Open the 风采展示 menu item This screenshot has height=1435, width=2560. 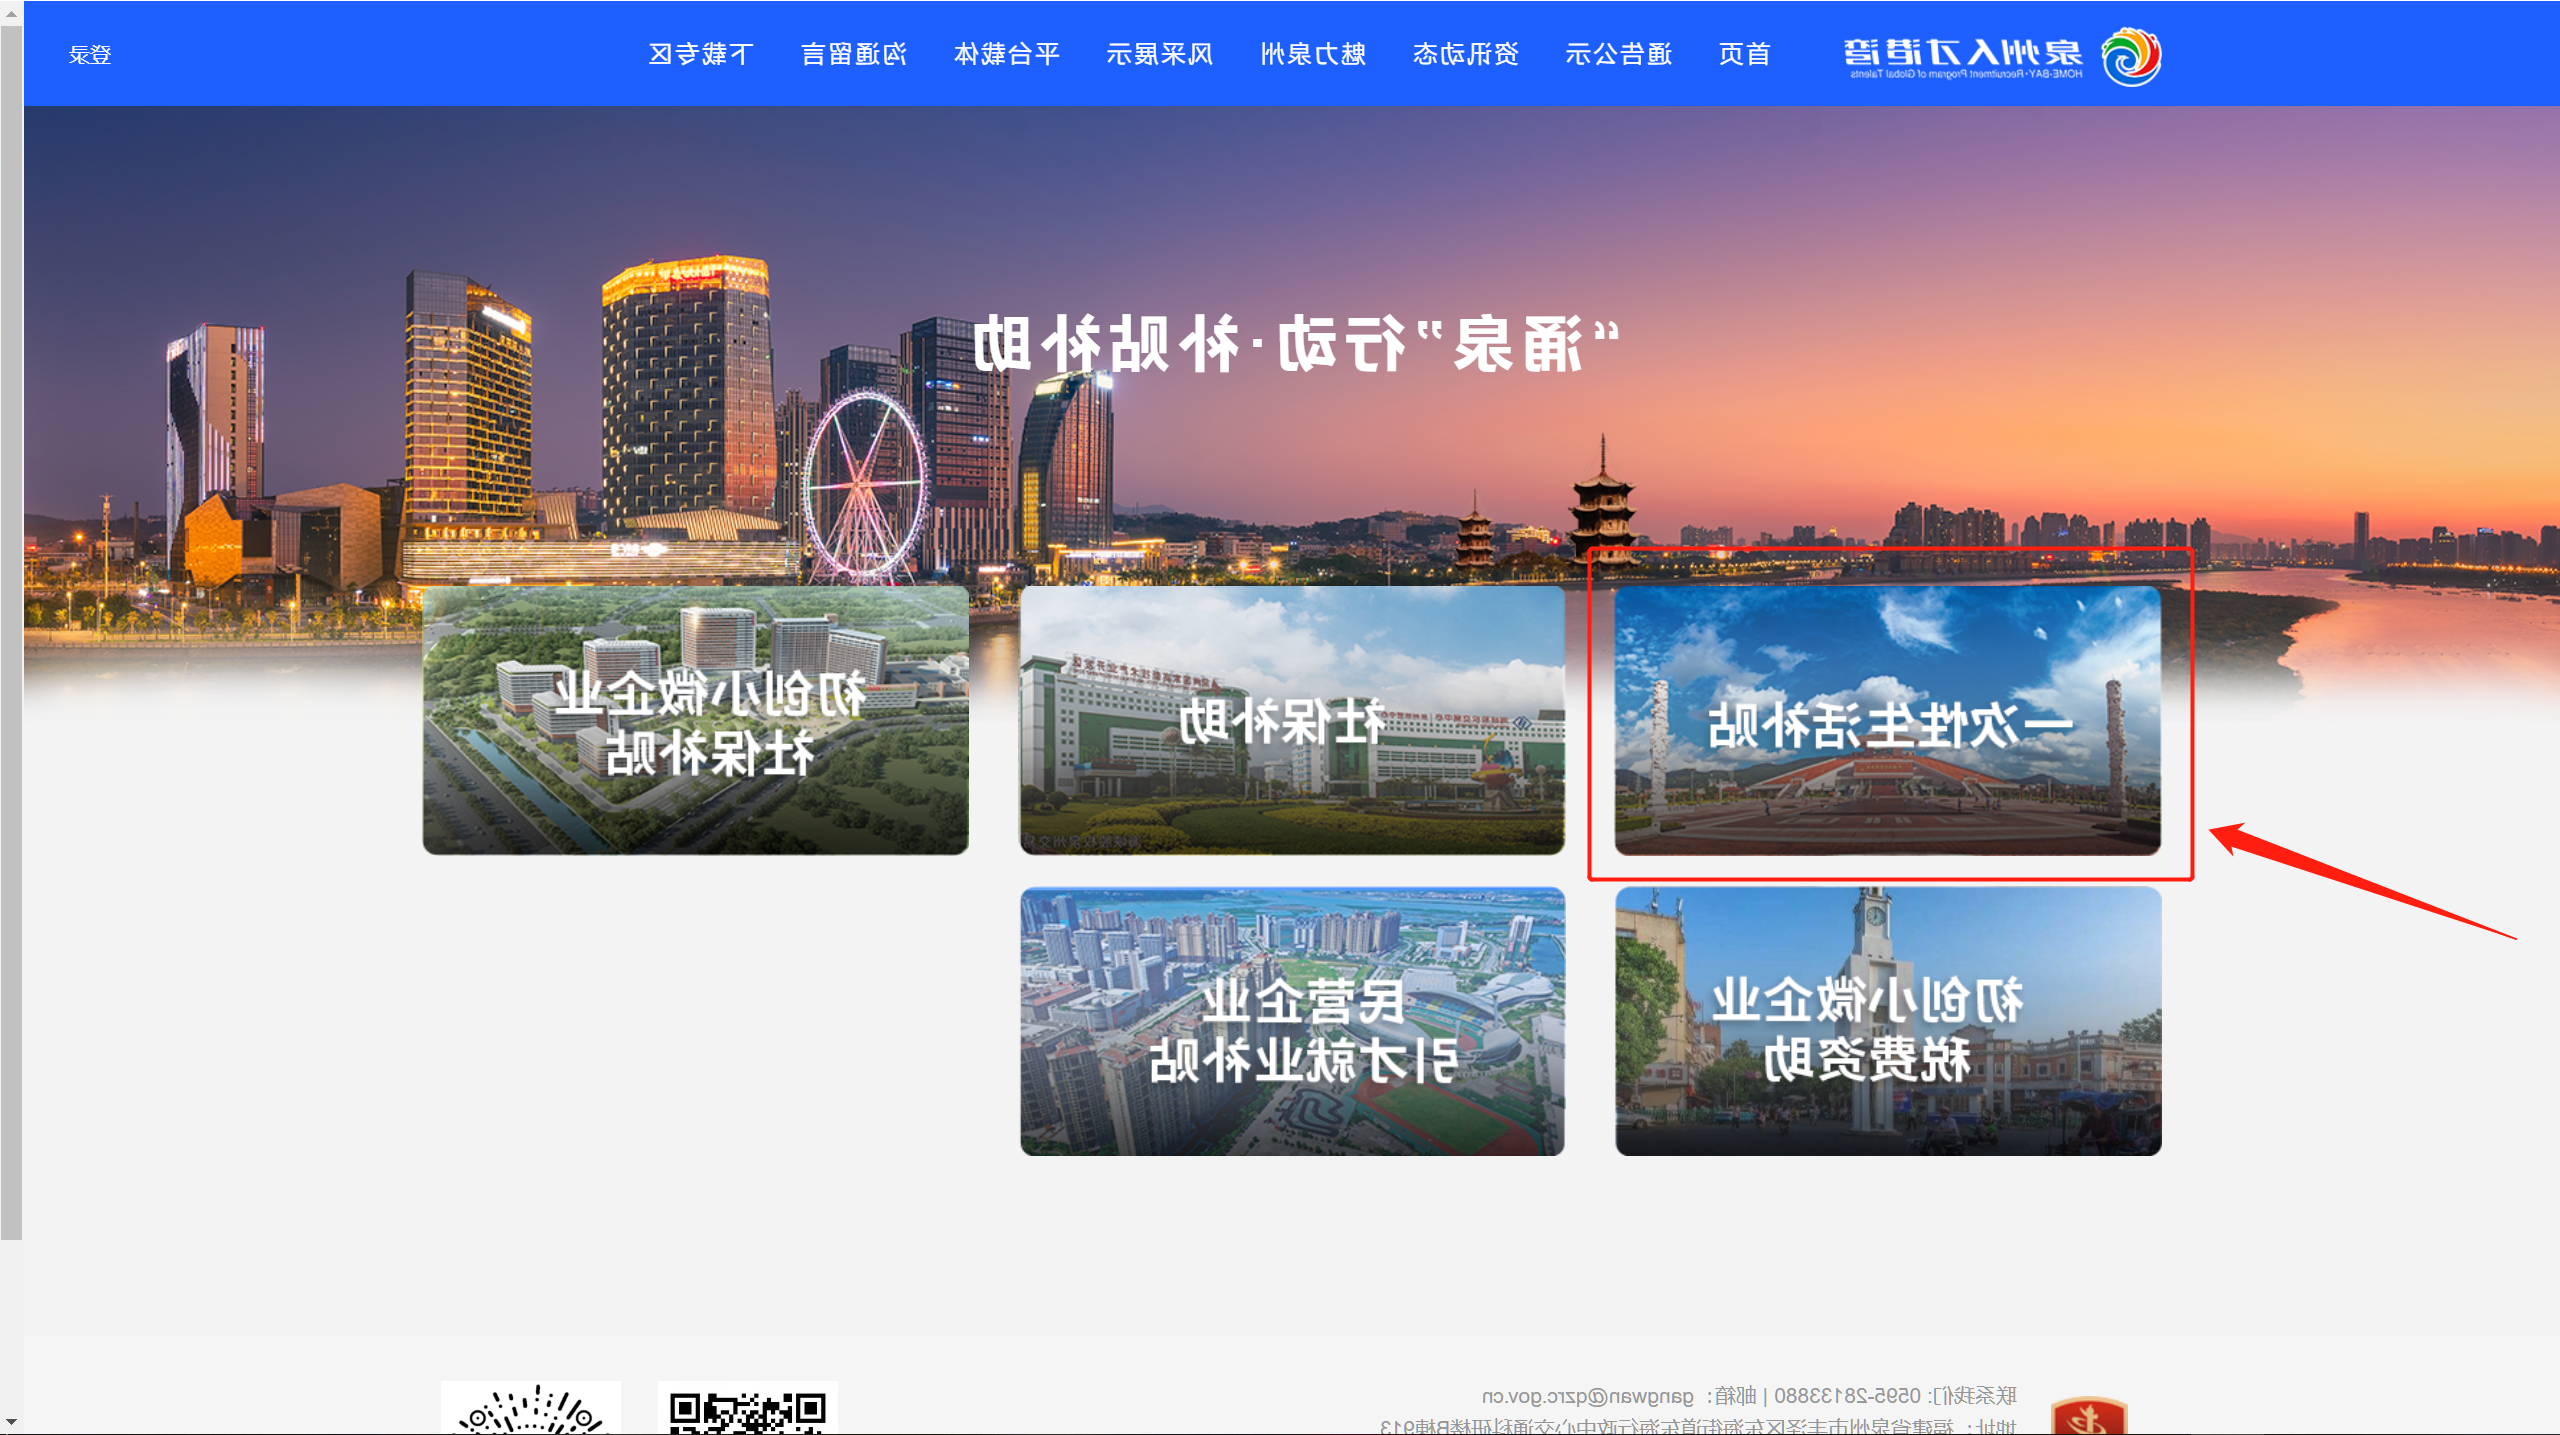(x=1159, y=54)
